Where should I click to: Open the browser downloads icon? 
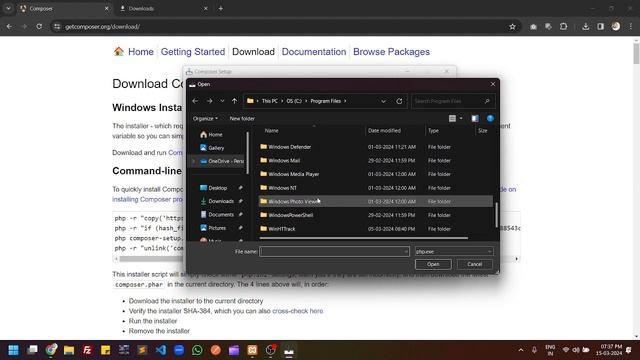click(x=586, y=27)
